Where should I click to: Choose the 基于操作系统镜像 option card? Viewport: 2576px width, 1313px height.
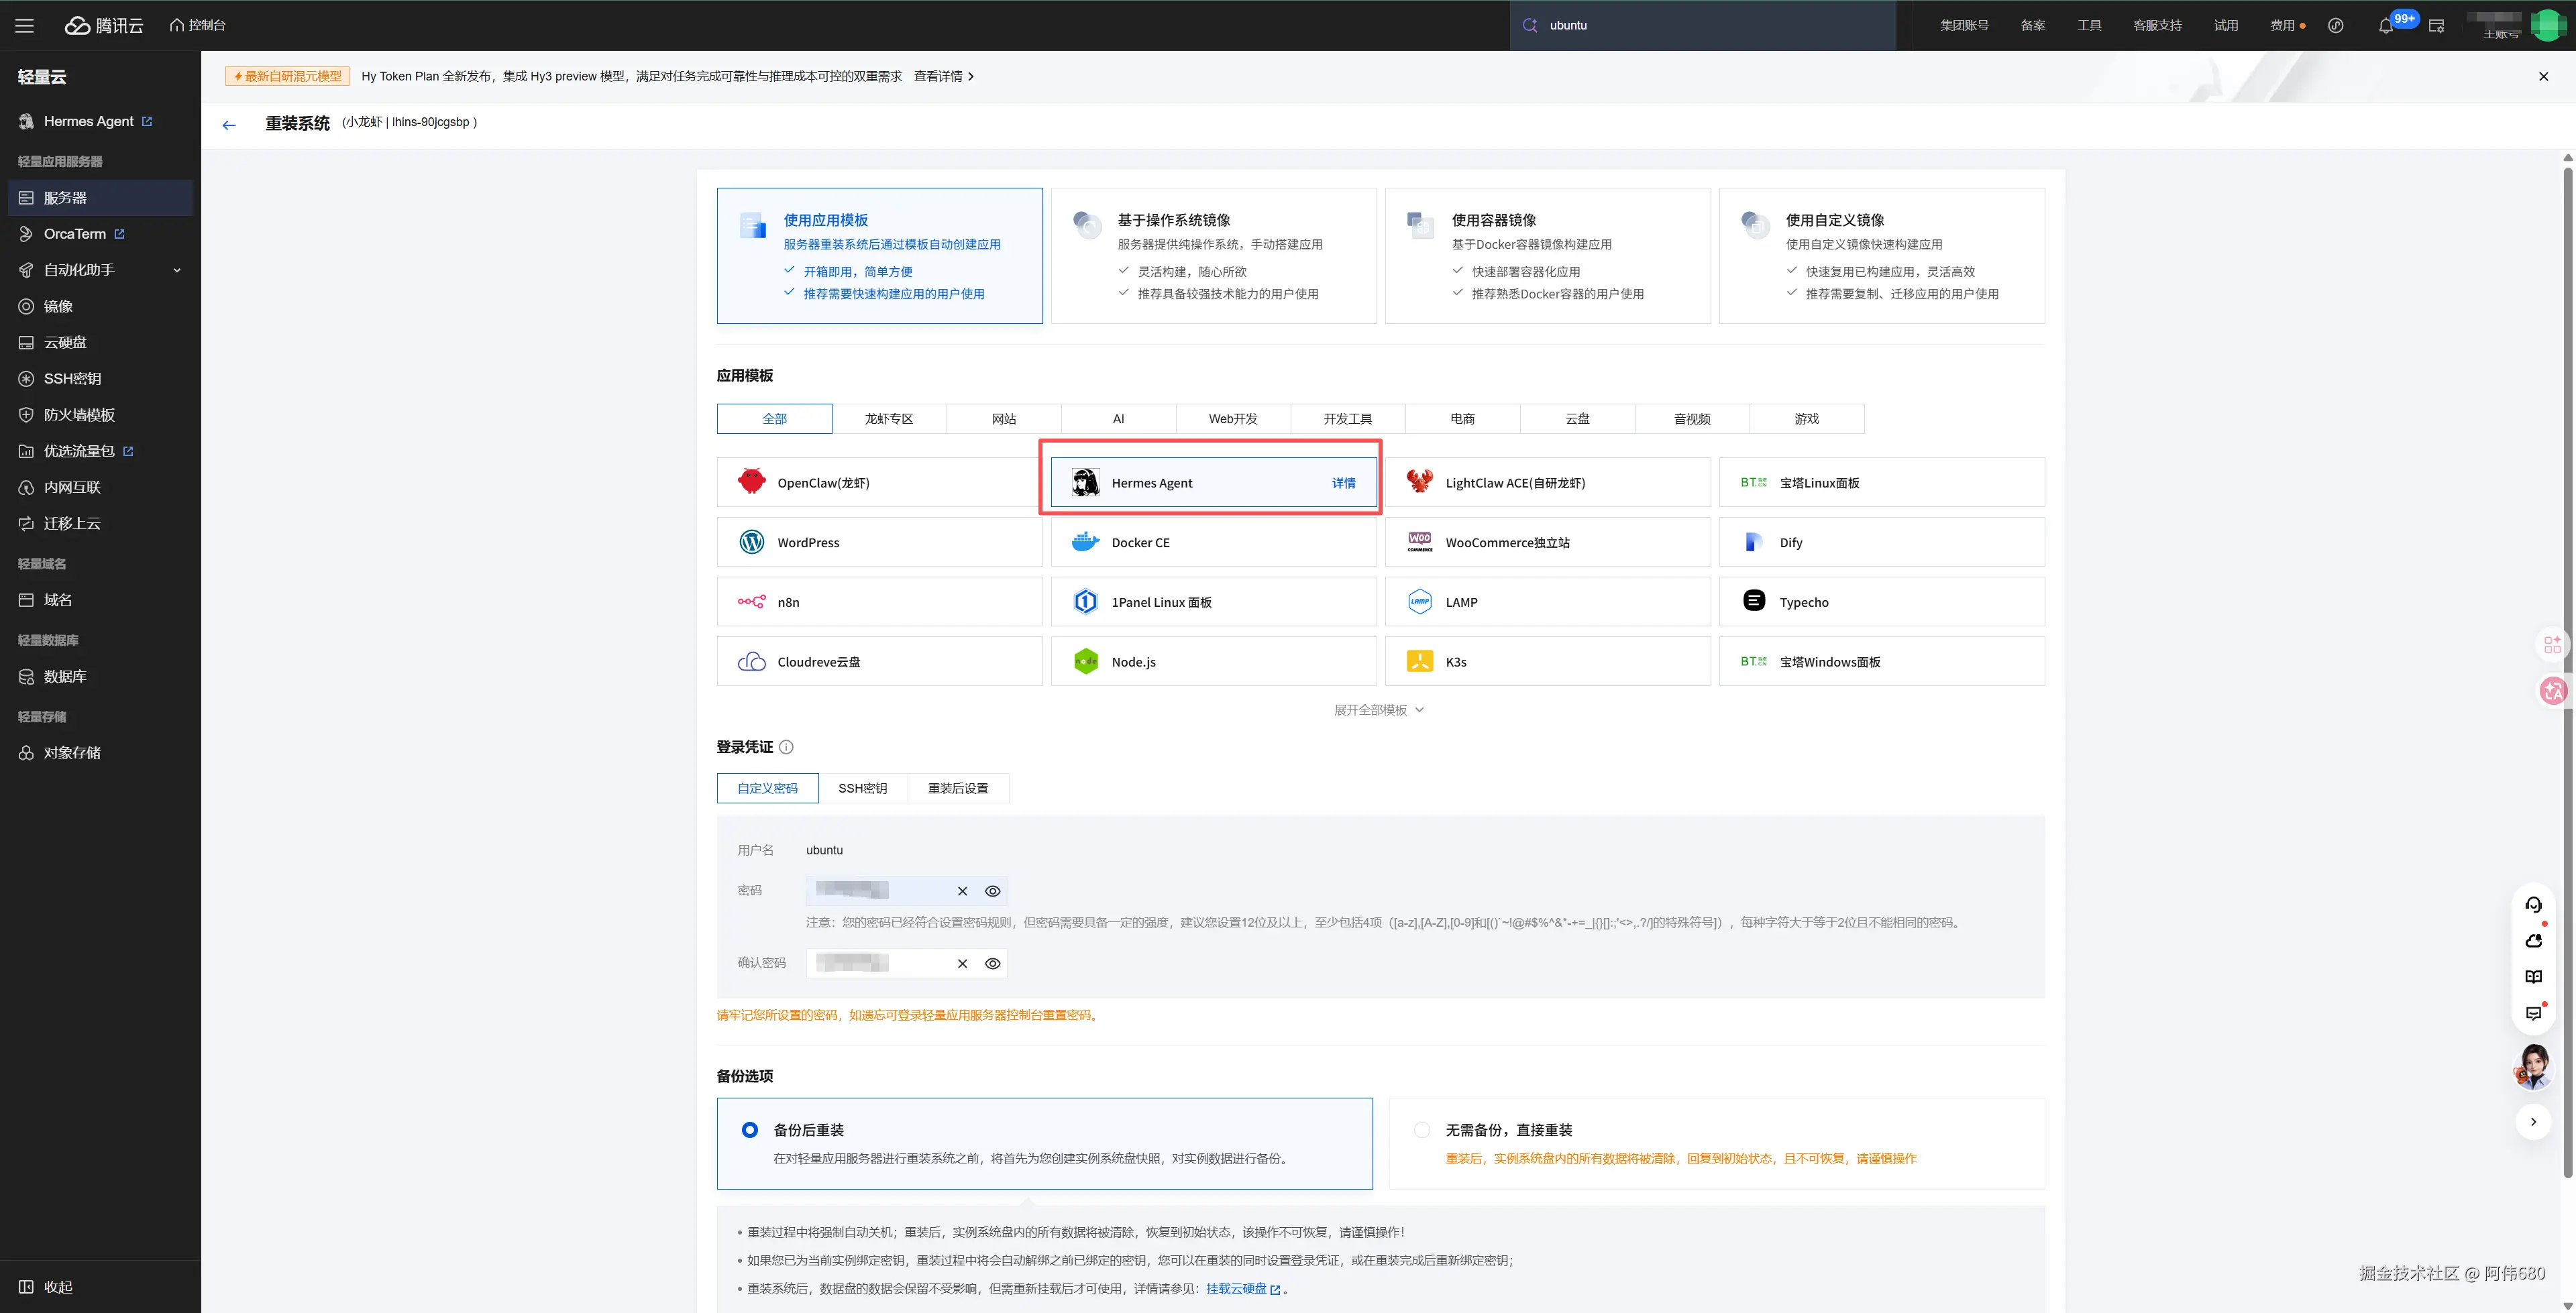pyautogui.click(x=1214, y=256)
